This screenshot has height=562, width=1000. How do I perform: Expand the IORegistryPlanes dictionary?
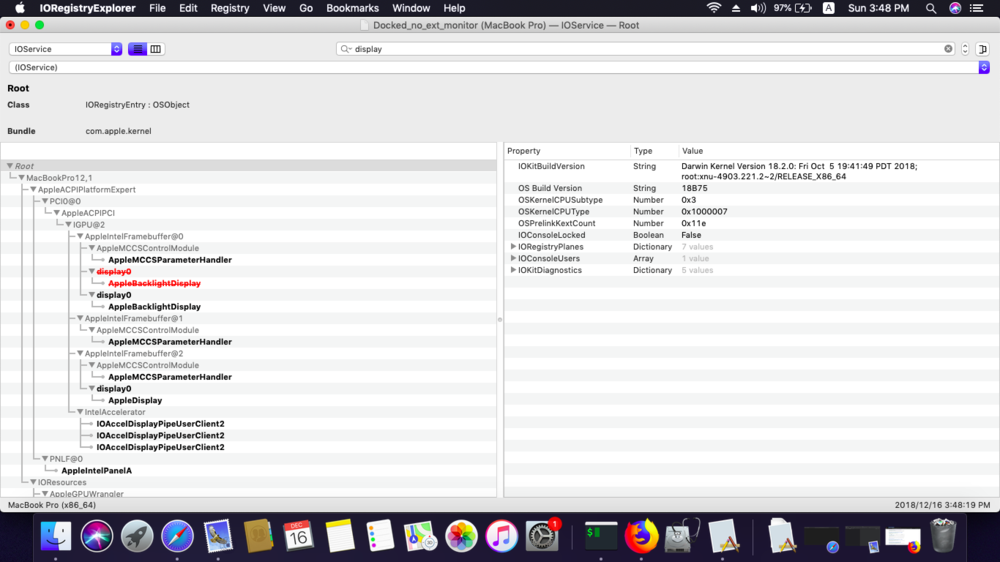pos(514,247)
